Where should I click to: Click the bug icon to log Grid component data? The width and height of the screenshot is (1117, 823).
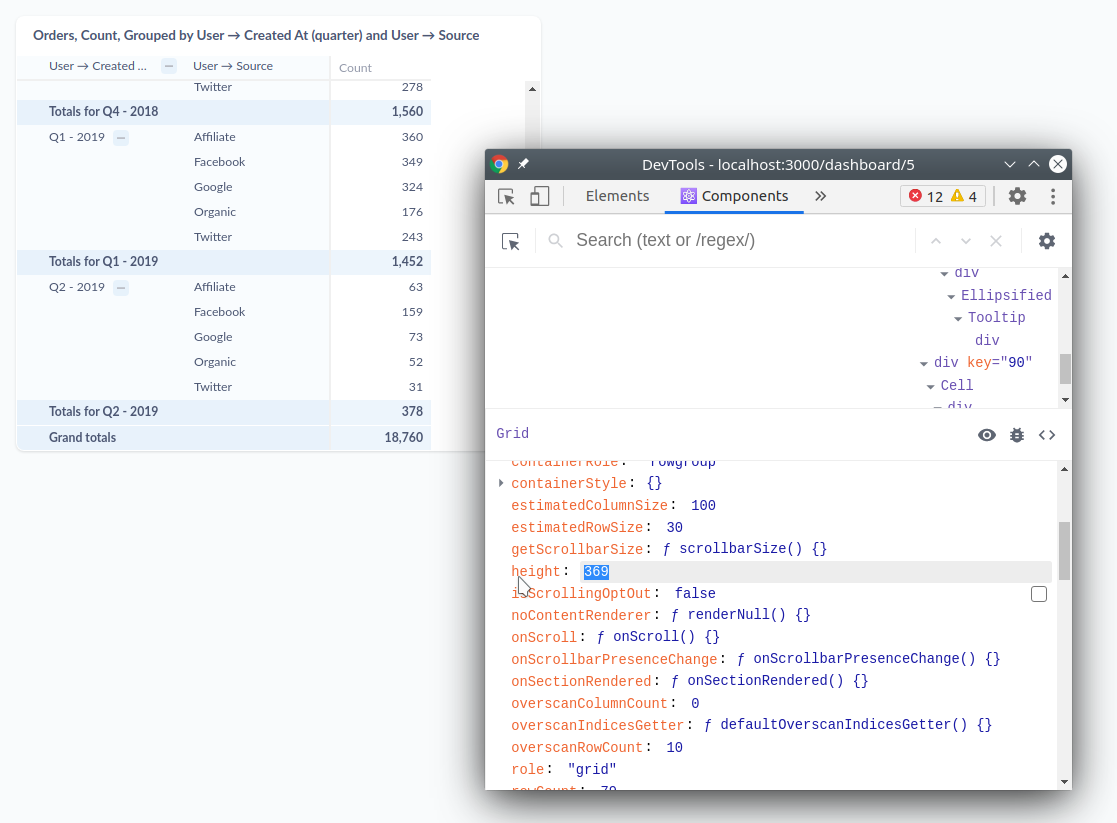pos(1017,435)
